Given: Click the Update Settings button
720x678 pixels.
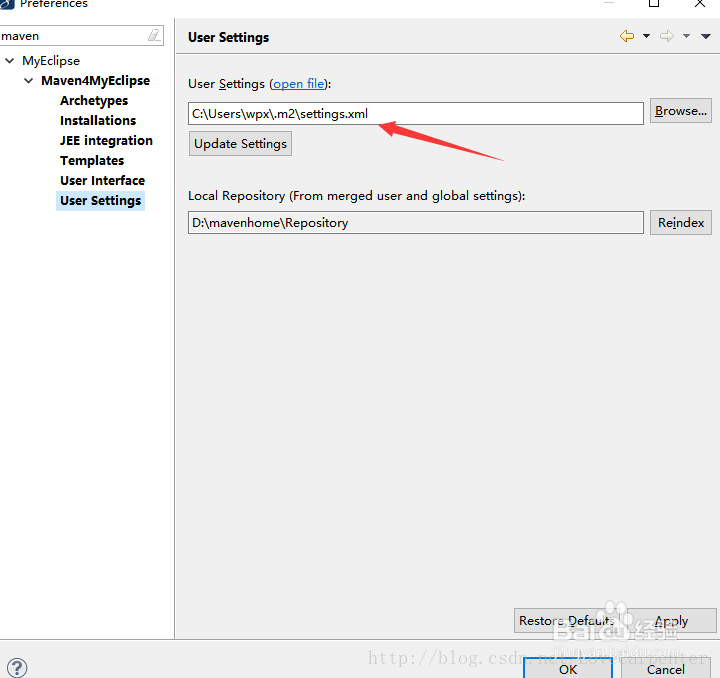Looking at the screenshot, I should coord(240,144).
